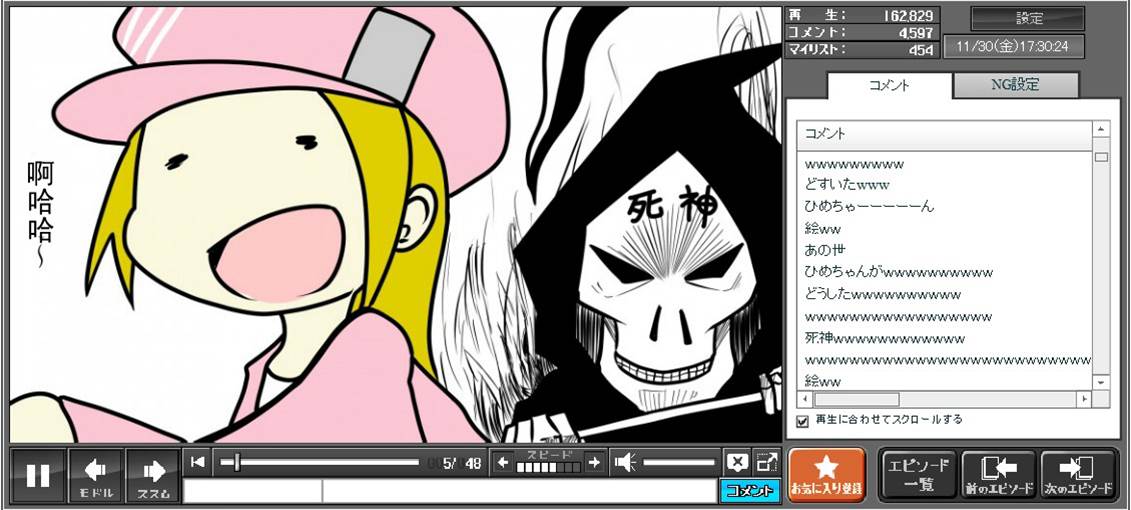Click the モドル back arrow button
The width and height of the screenshot is (1131, 510).
click(x=96, y=475)
